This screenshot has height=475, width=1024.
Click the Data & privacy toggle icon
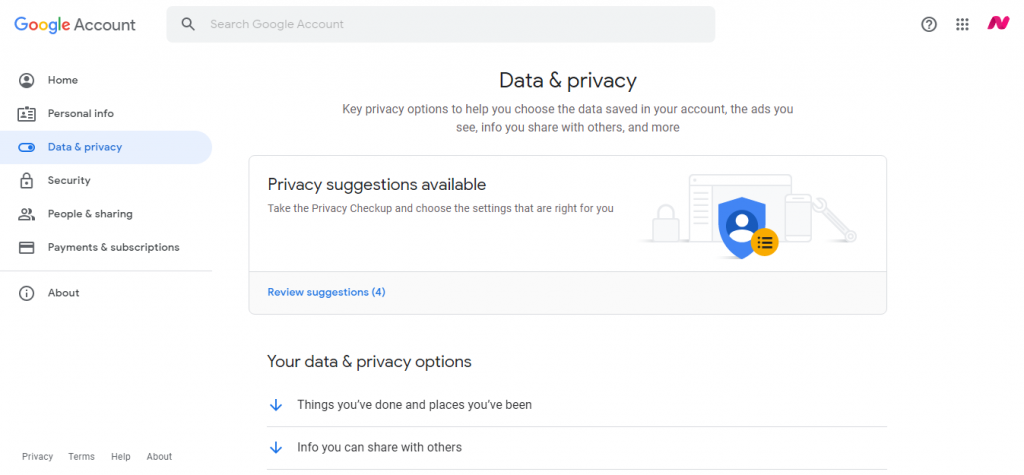coord(26,147)
